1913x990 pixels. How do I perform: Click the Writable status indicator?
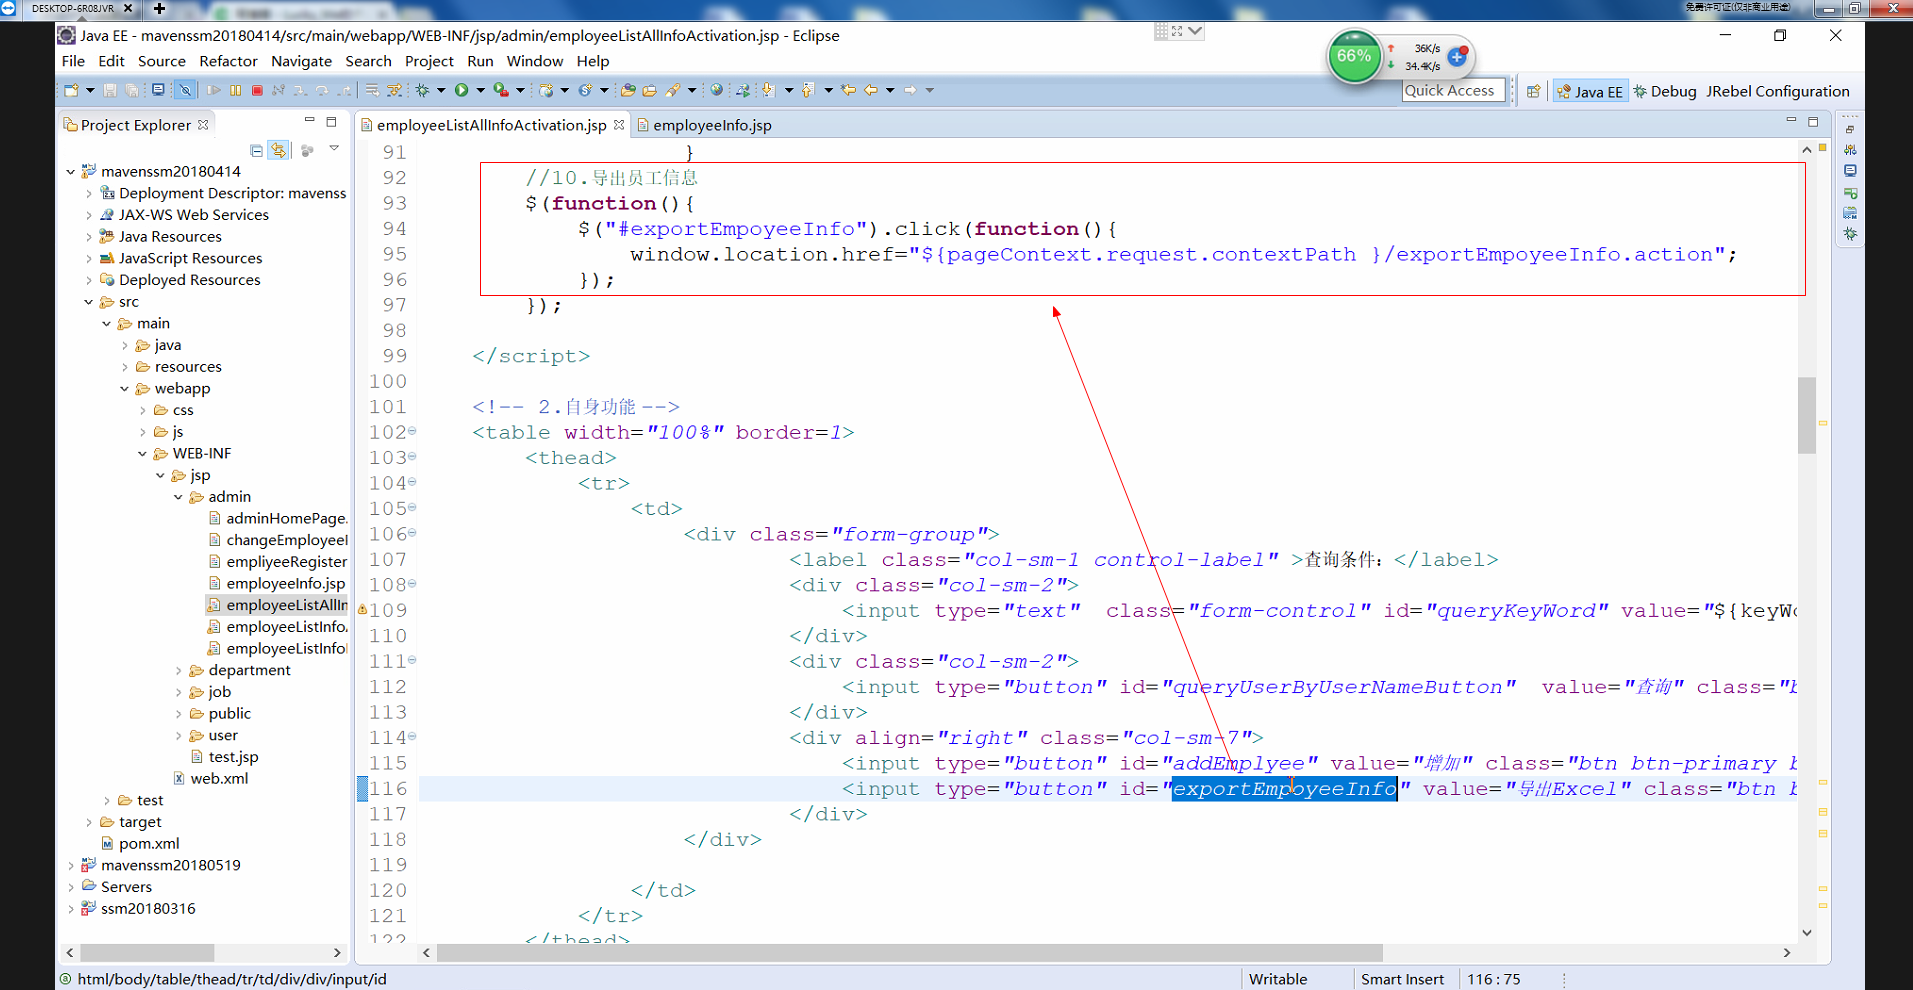(1277, 979)
